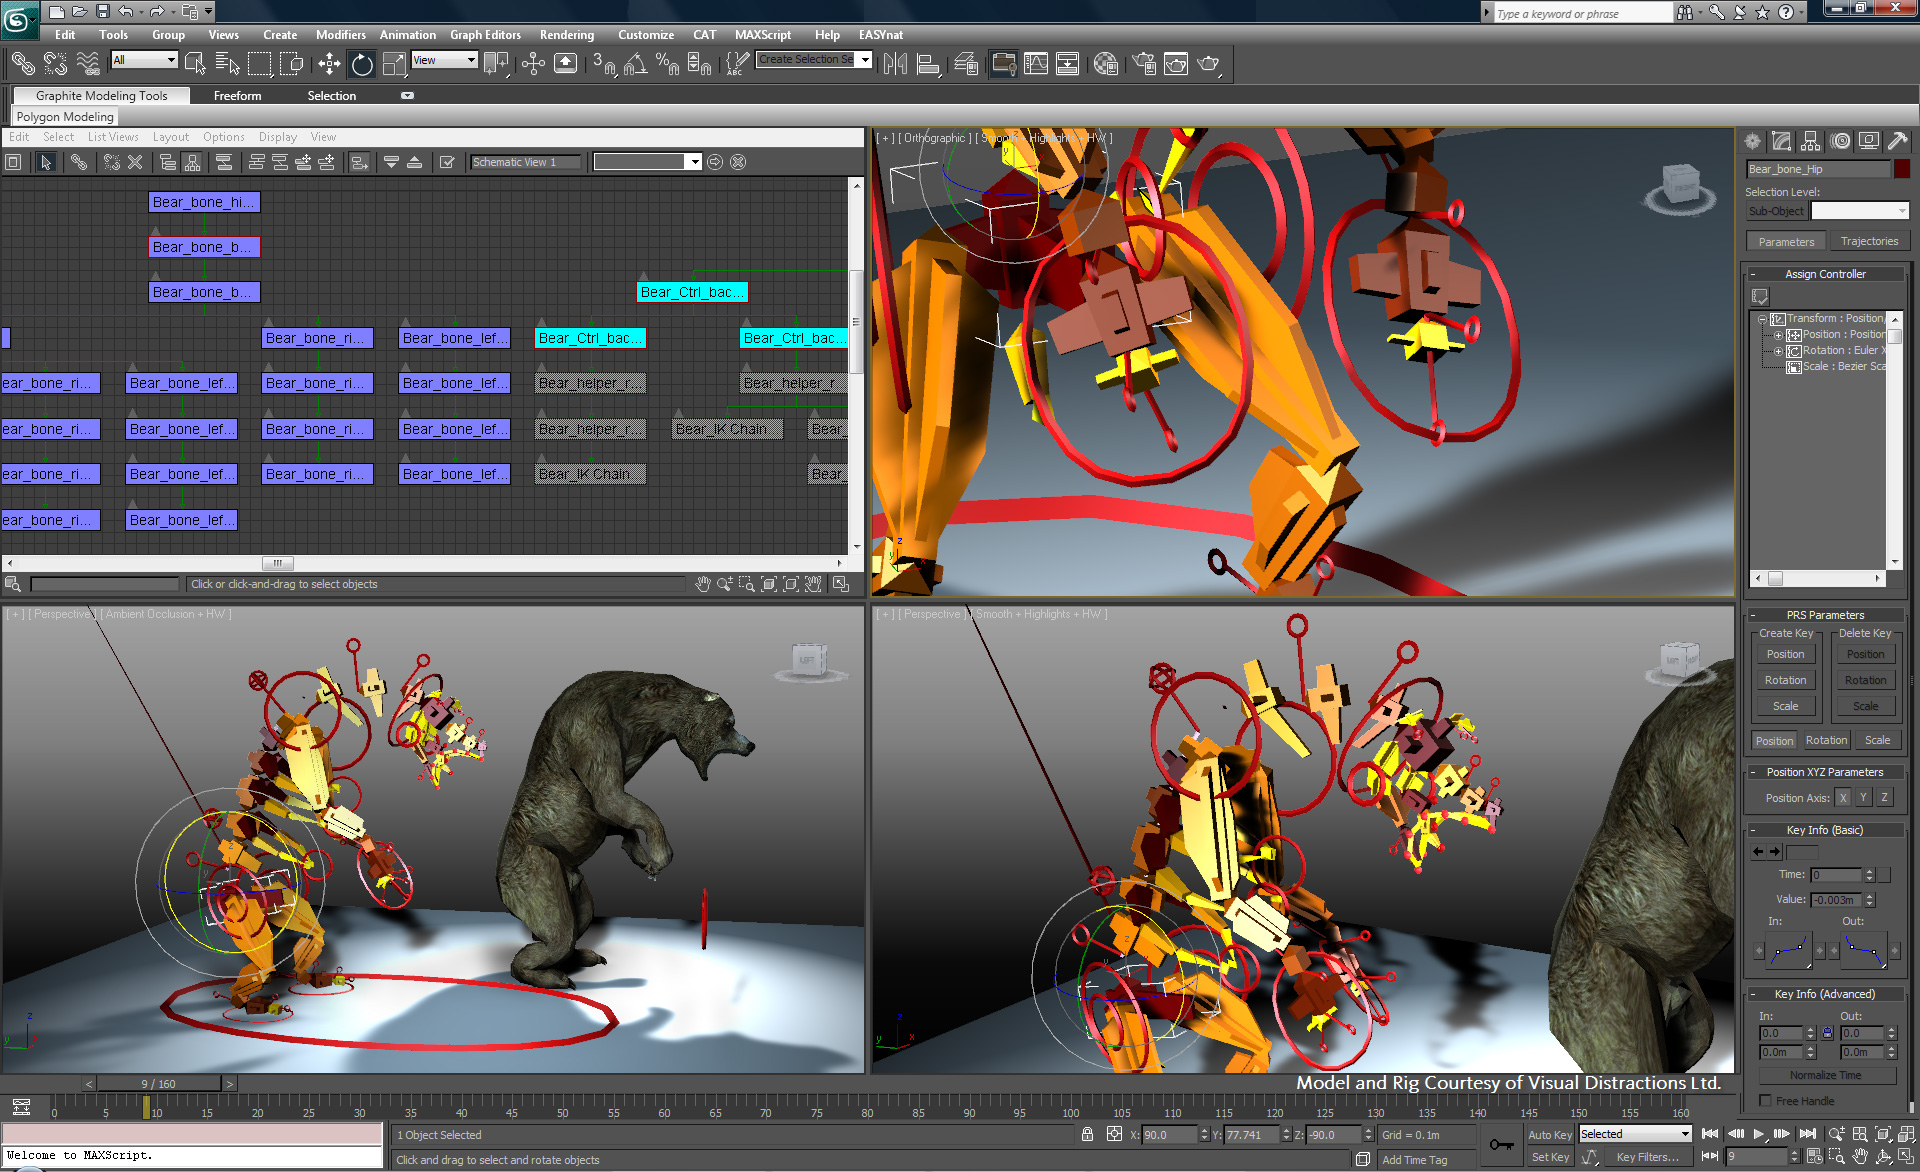Open the MAXScript menu

(762, 35)
